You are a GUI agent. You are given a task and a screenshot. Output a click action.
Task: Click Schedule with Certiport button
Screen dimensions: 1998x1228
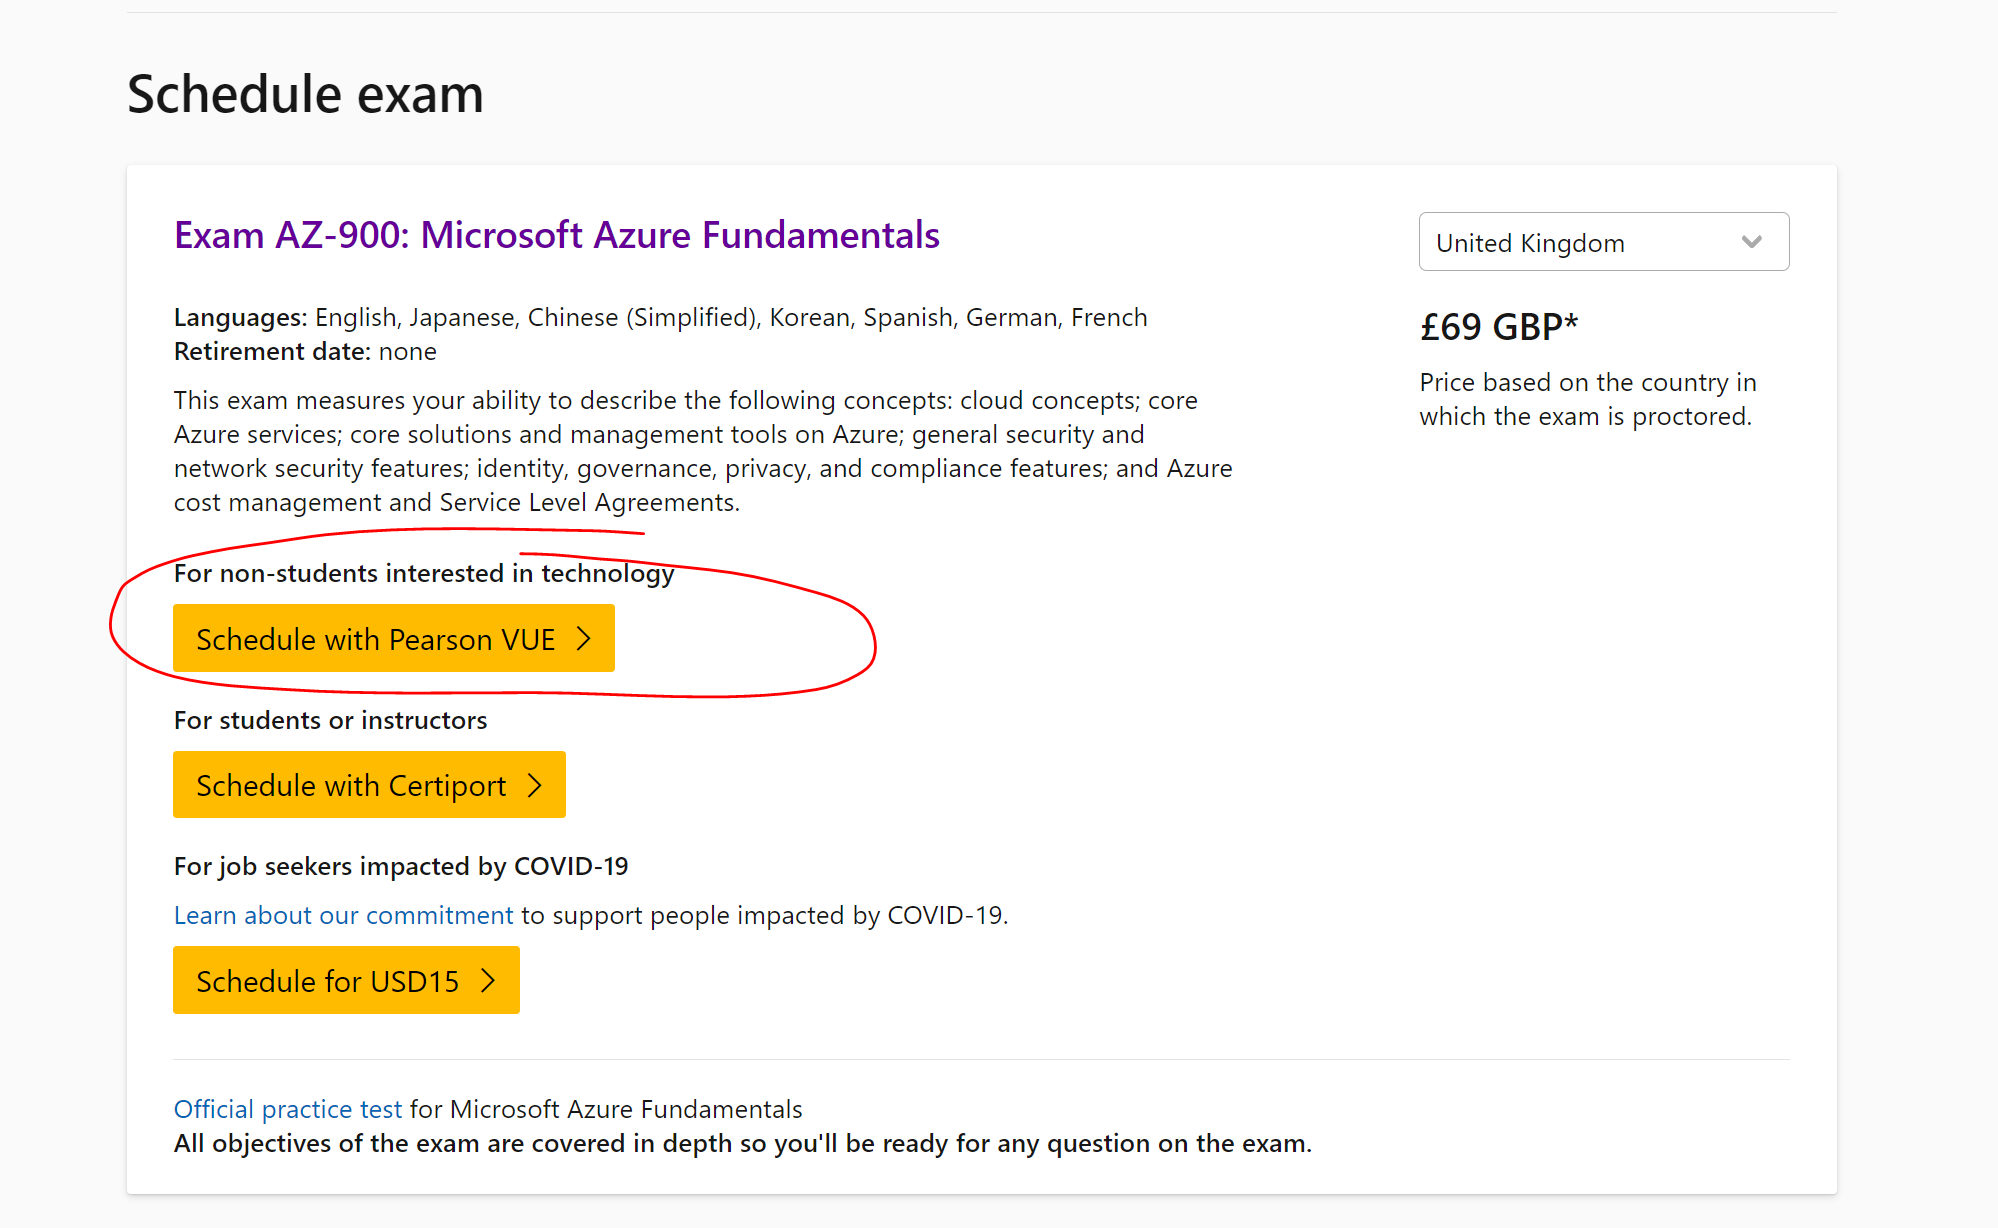tap(369, 785)
